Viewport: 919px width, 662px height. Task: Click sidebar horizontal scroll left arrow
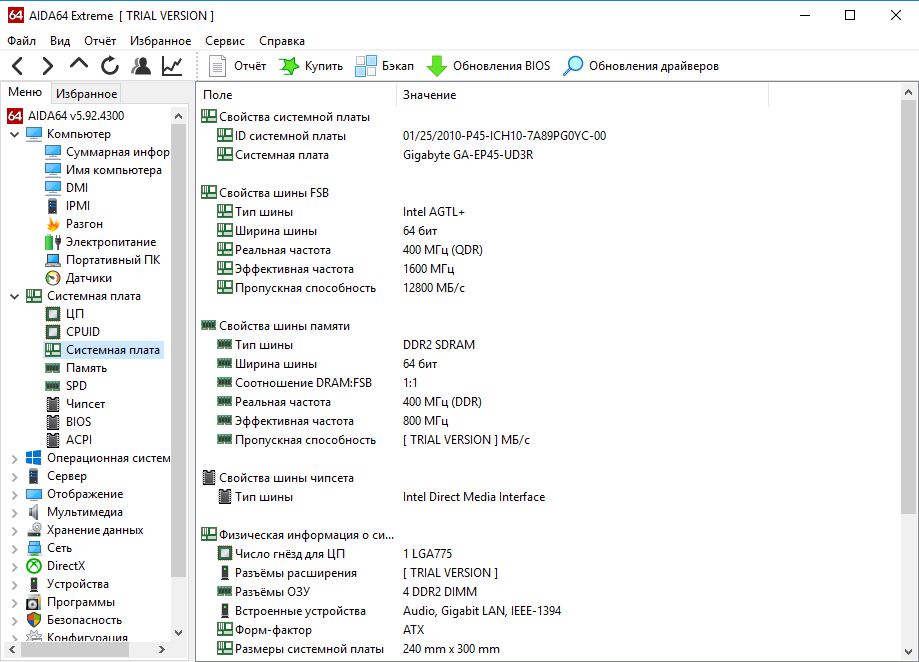click(11, 649)
